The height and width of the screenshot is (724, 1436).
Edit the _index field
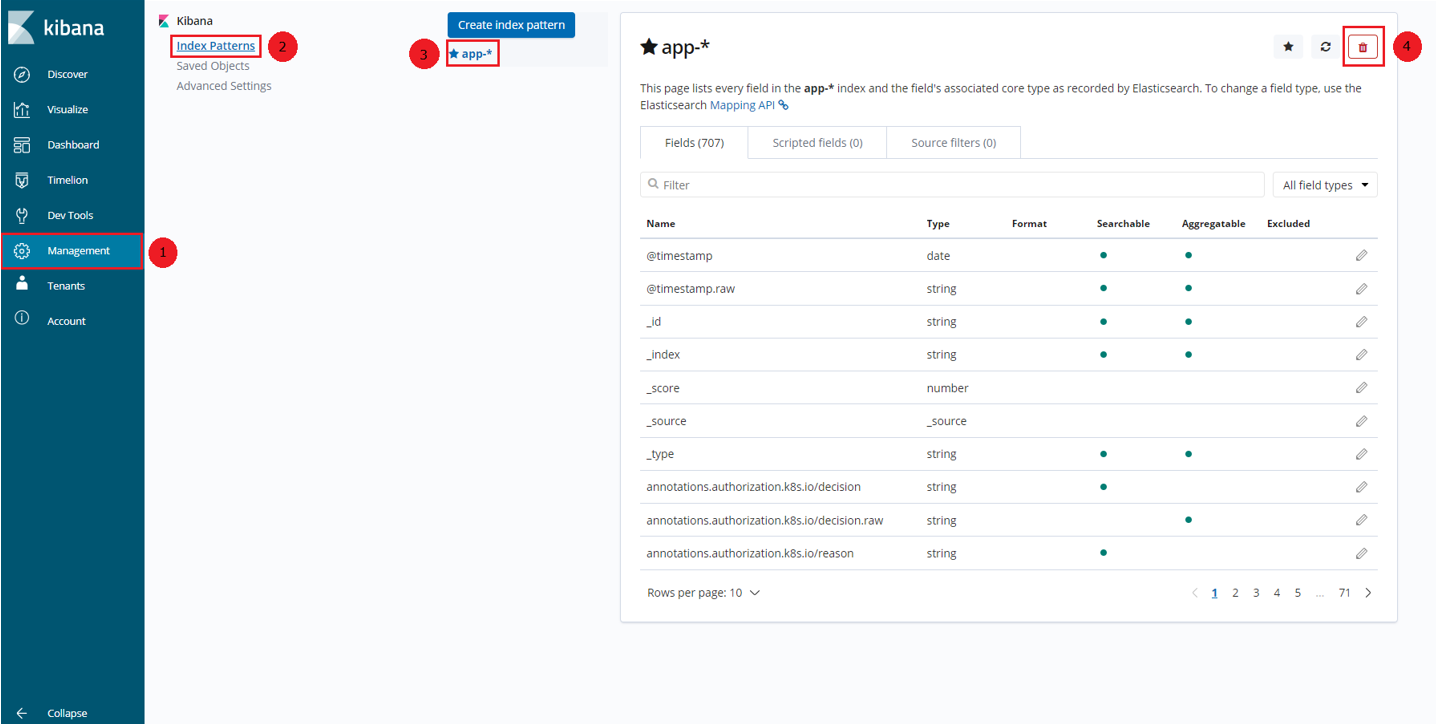pyautogui.click(x=1361, y=355)
